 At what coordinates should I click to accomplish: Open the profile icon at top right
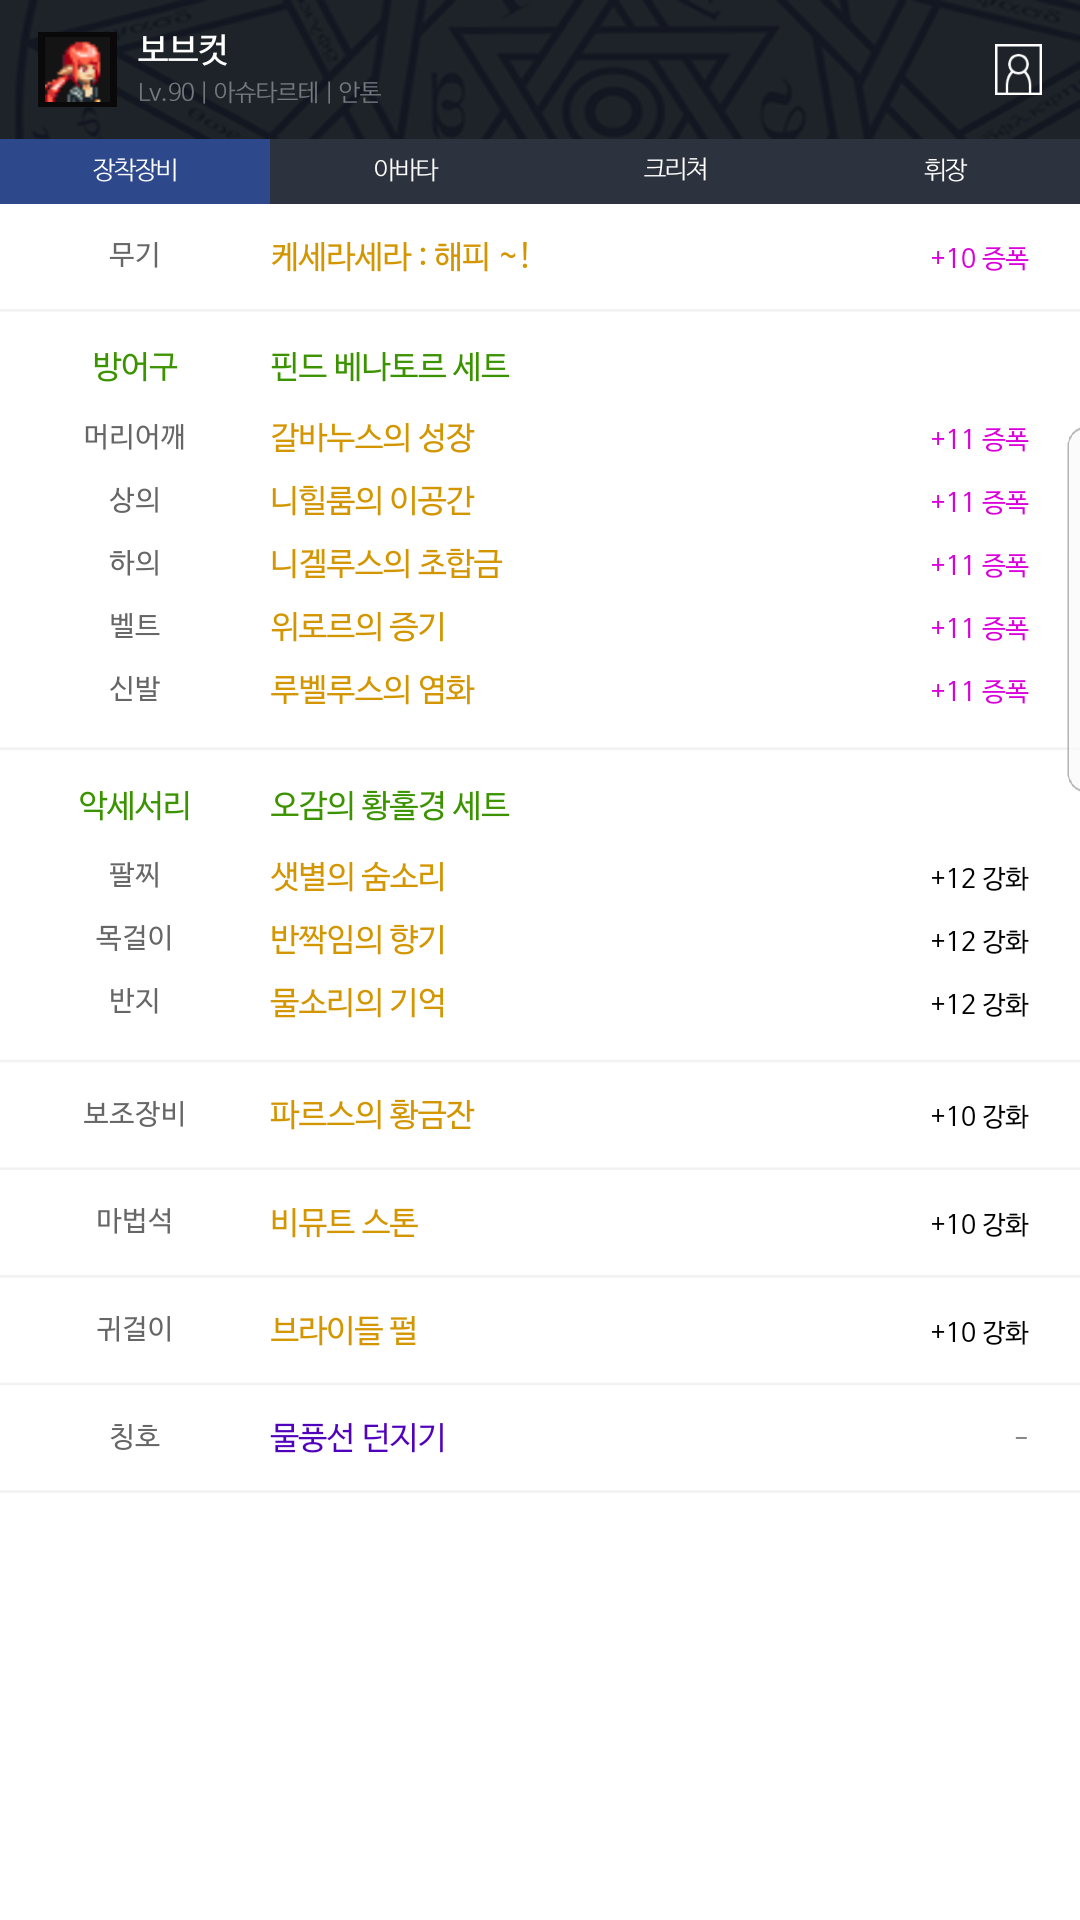tap(1018, 70)
